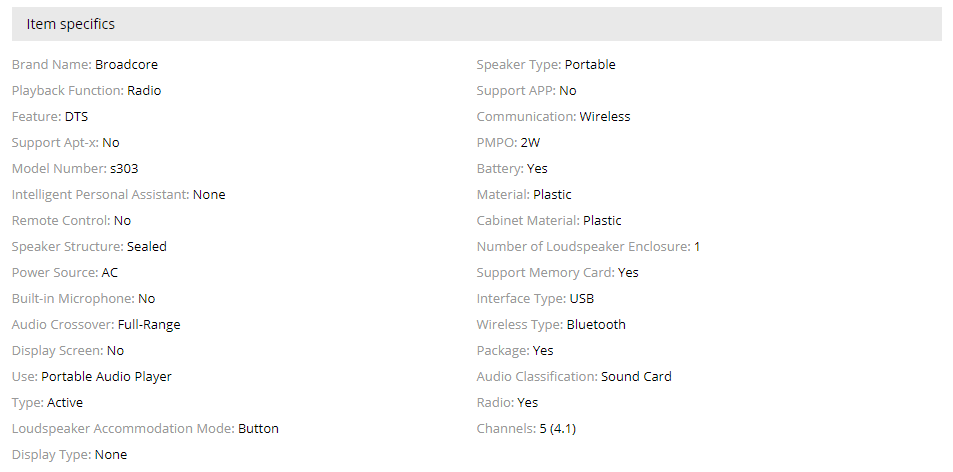Image resolution: width=953 pixels, height=472 pixels.
Task: Click Use Portable Audio Player value
Action: click(106, 377)
